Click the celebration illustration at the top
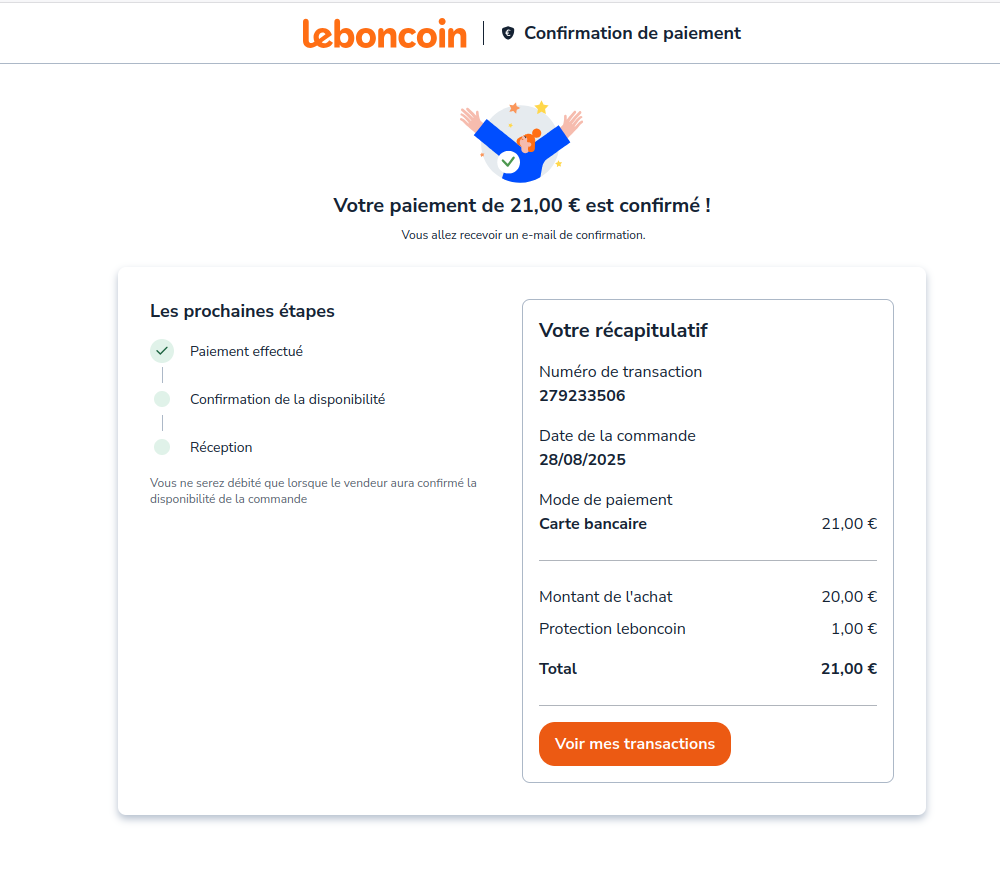This screenshot has width=1000, height=877. point(521,142)
